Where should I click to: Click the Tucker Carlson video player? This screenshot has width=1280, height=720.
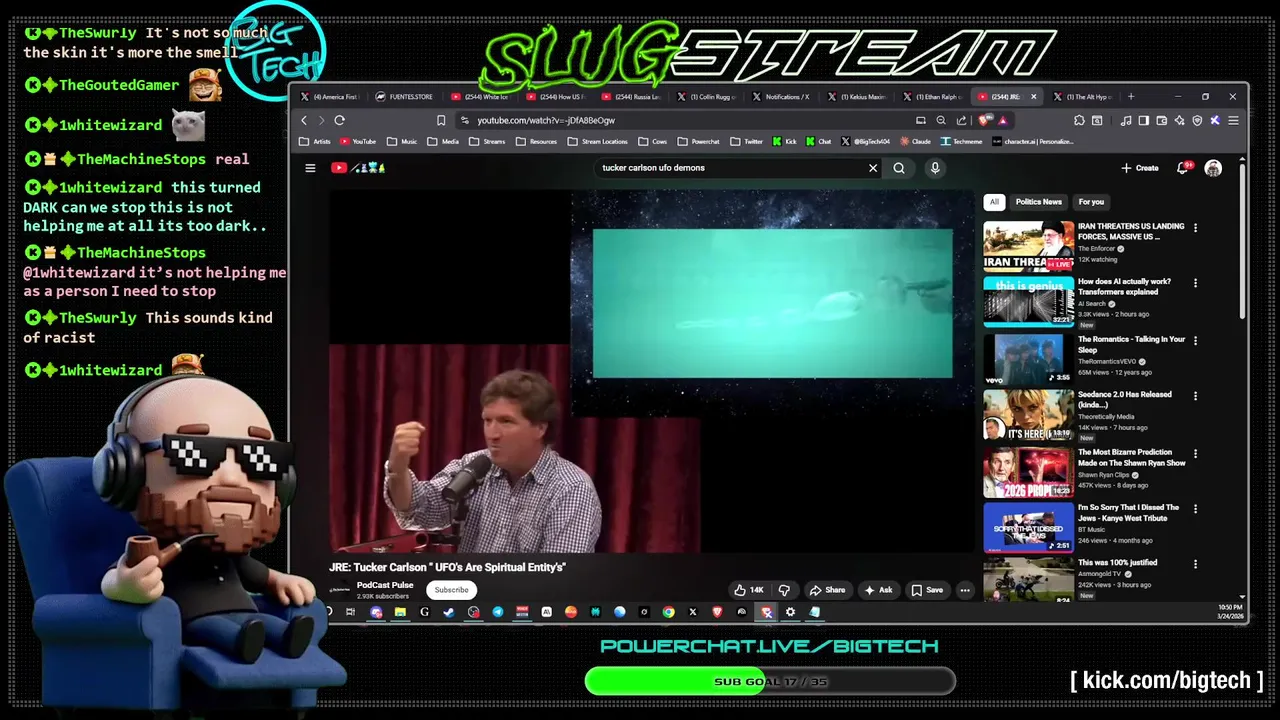click(650, 371)
